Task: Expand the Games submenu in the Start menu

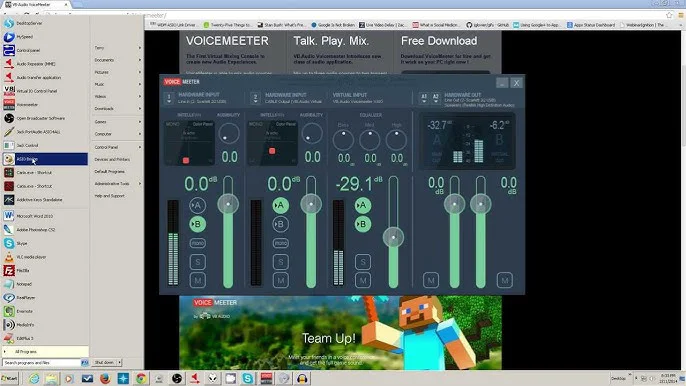Action: (x=117, y=122)
